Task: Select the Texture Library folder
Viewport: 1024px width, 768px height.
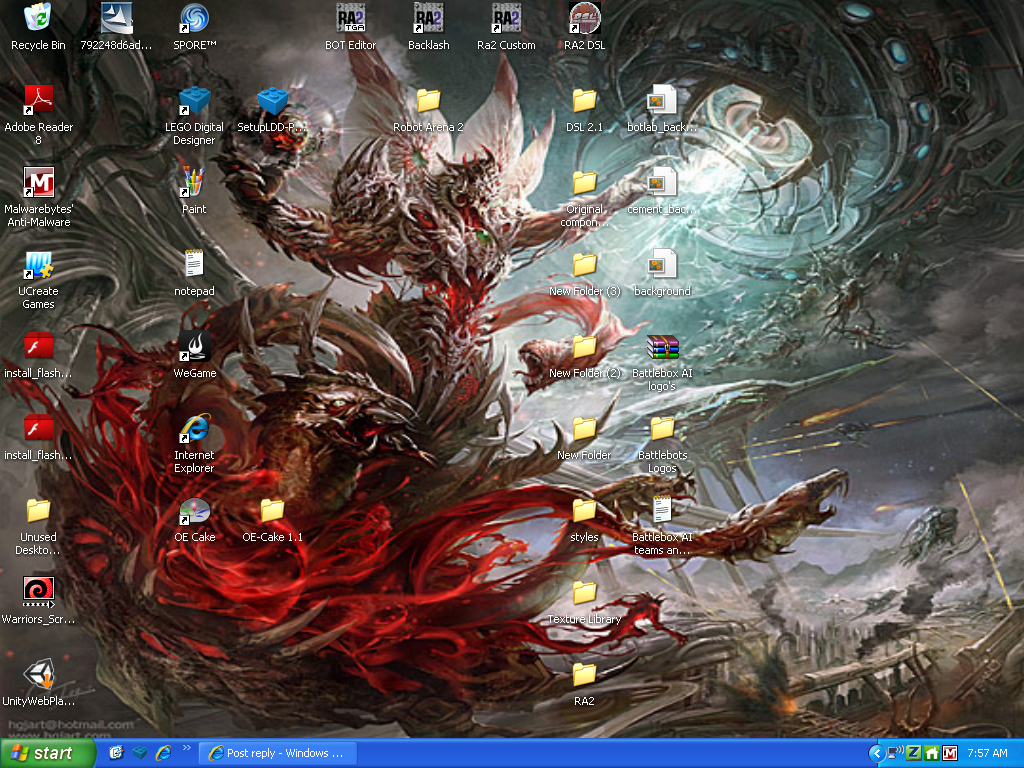Action: 584,592
